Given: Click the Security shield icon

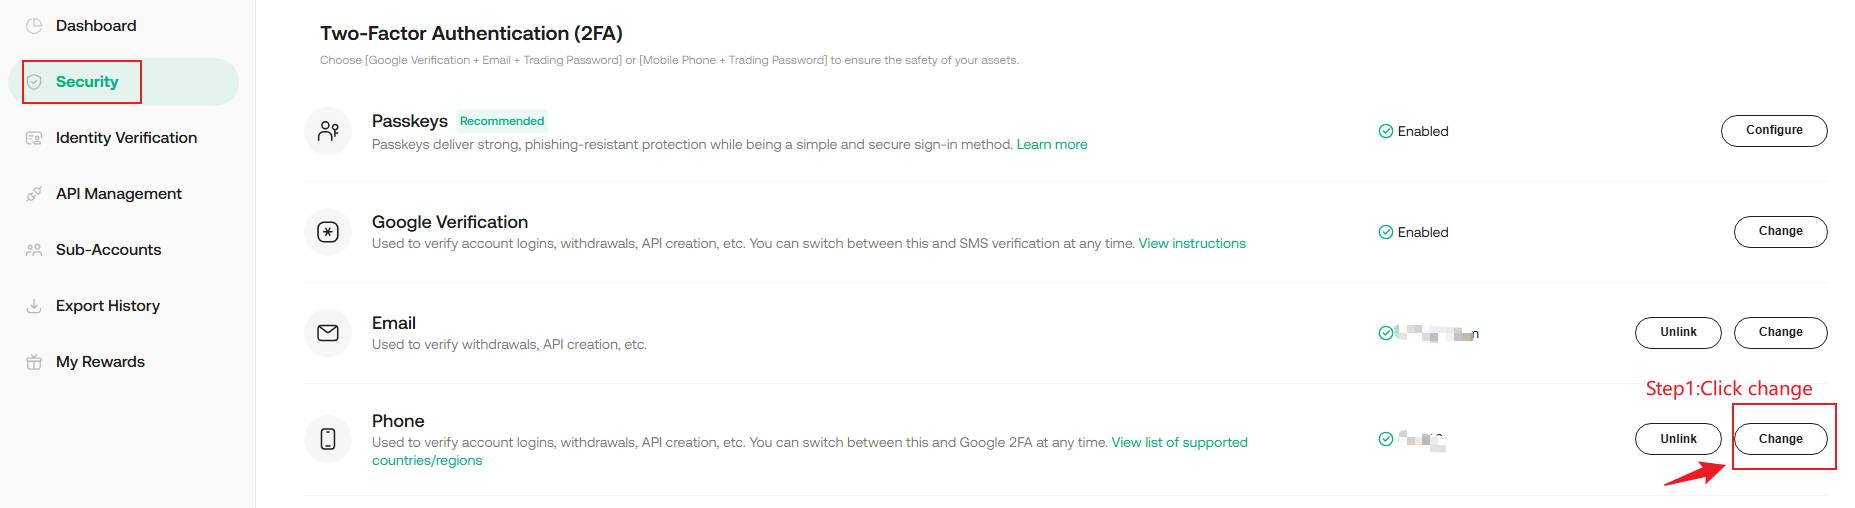Looking at the screenshot, I should coord(34,82).
